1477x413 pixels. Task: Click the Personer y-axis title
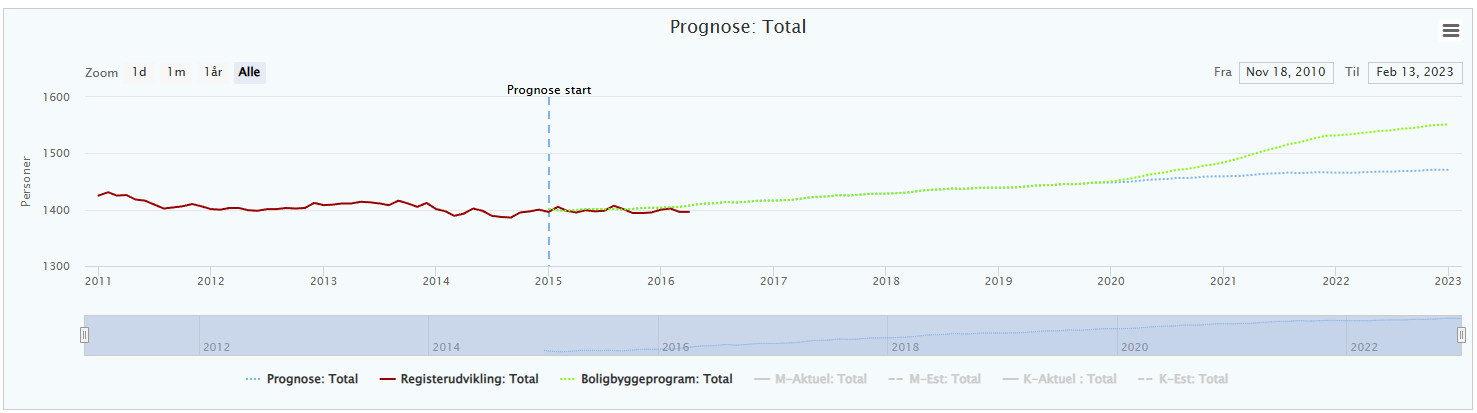coord(26,181)
